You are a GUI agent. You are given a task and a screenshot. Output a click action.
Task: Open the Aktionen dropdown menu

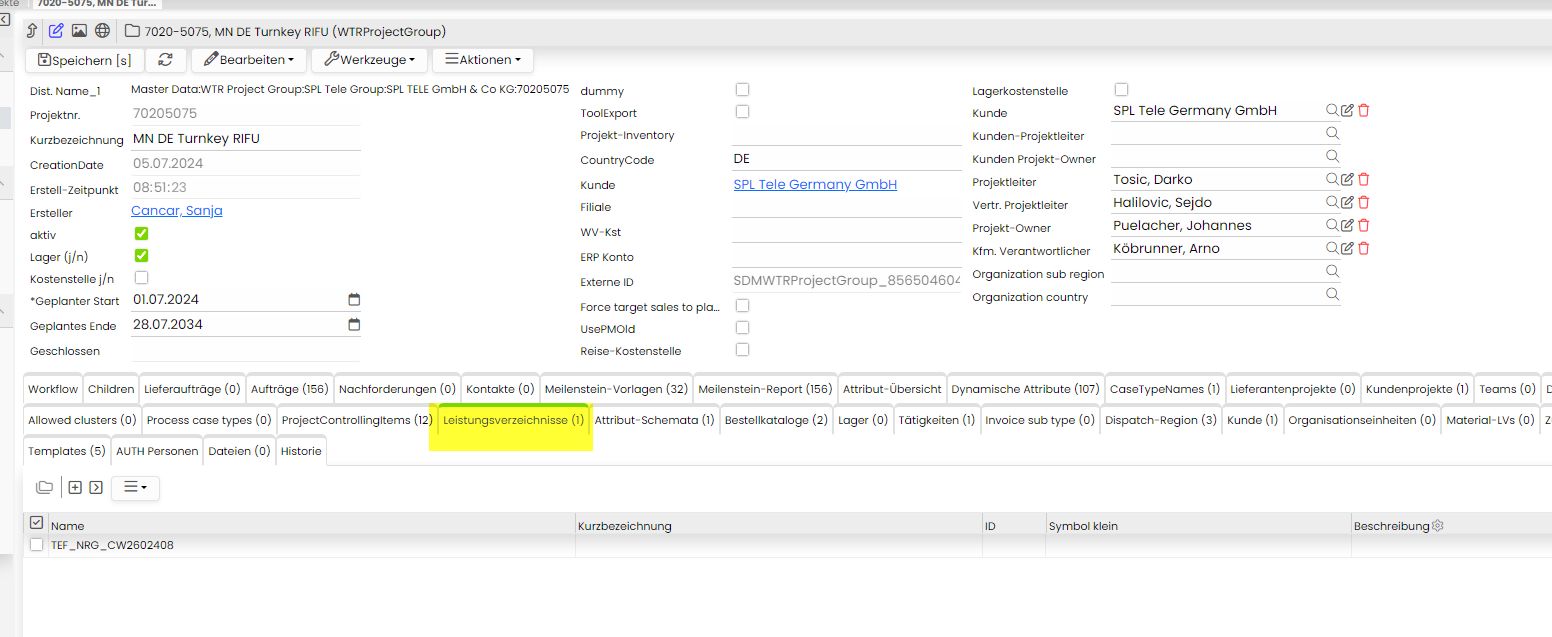click(x=482, y=60)
